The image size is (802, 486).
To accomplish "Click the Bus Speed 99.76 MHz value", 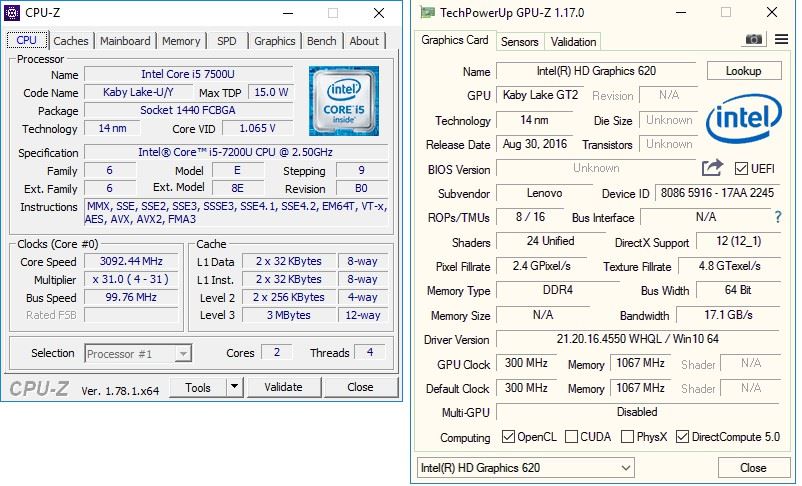I will point(131,297).
